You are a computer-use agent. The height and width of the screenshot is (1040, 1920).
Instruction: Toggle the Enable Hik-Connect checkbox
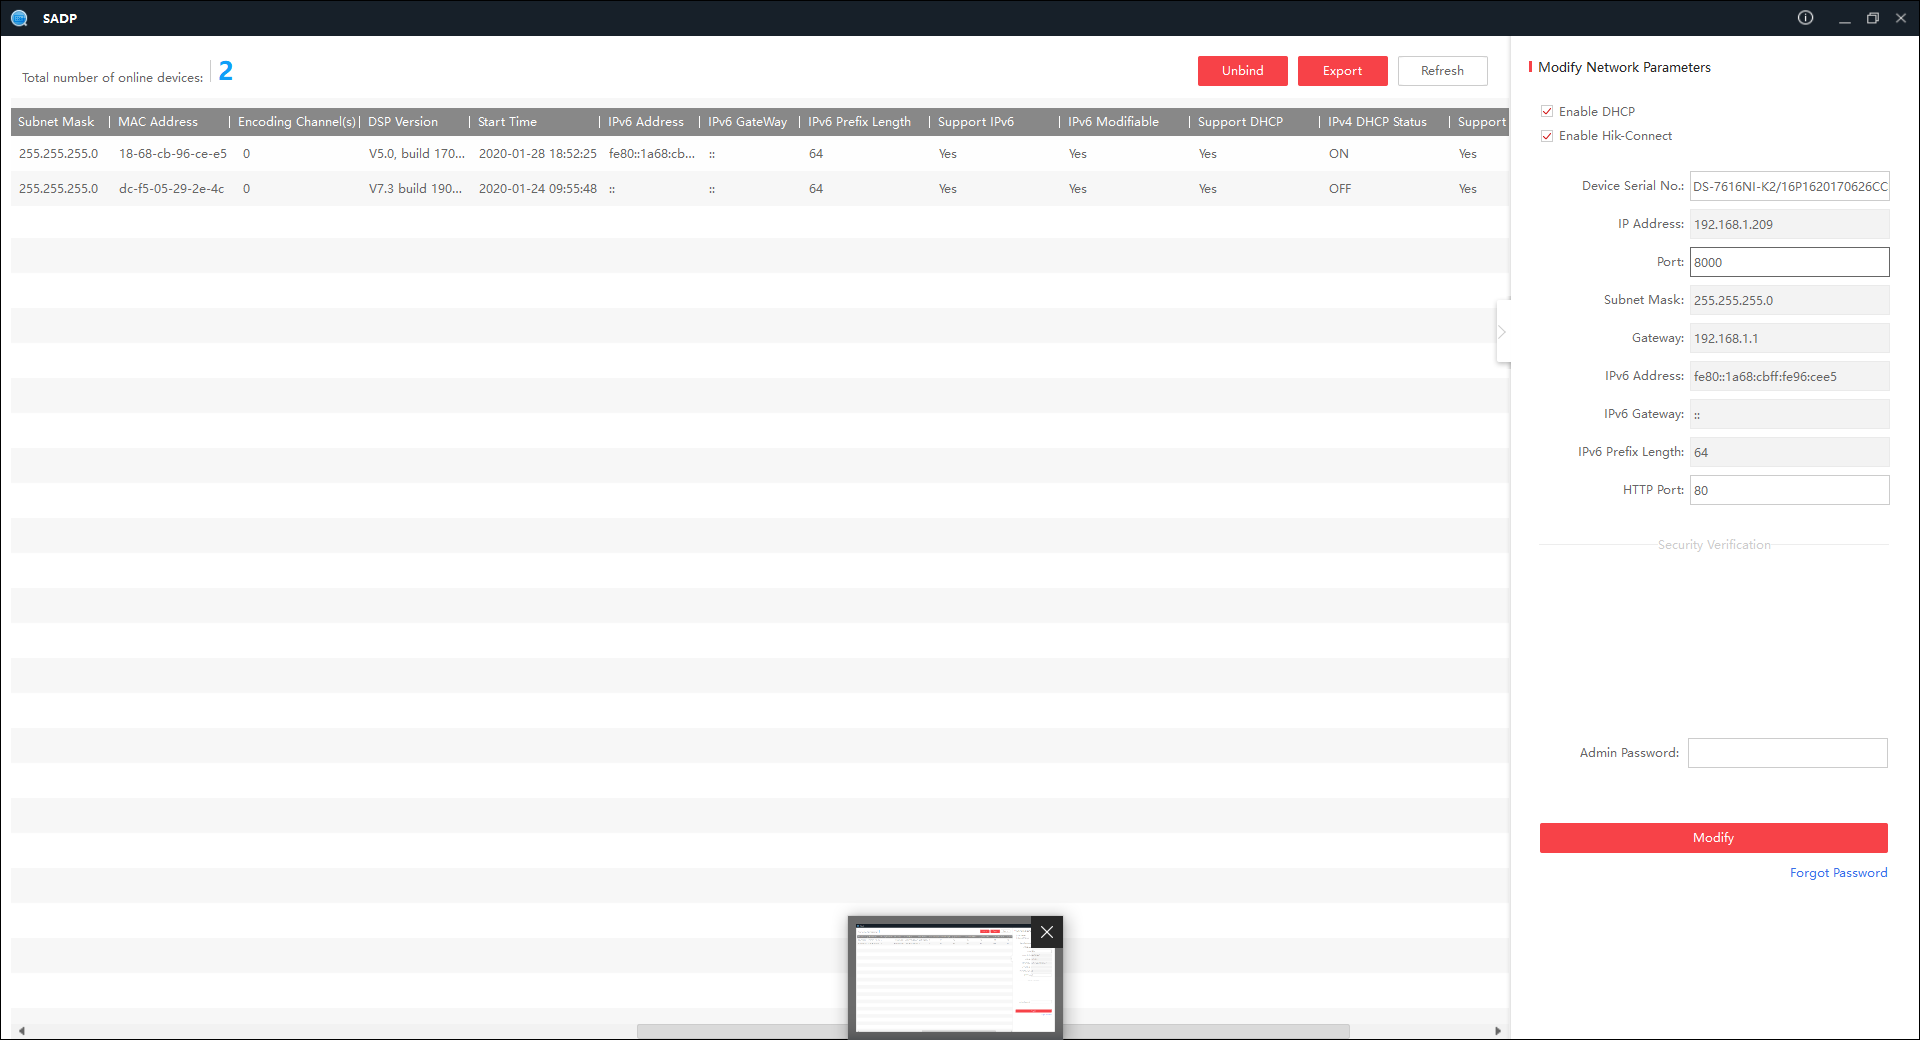click(1547, 136)
